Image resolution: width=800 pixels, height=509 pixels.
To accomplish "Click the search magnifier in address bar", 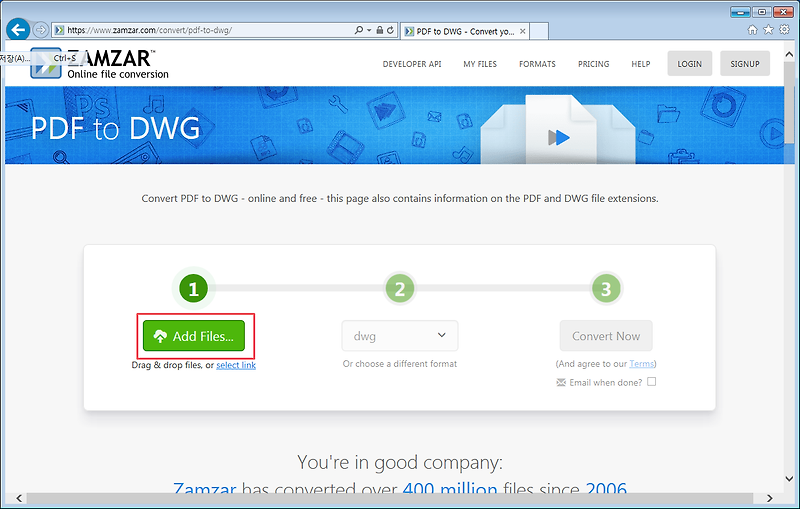I will tap(359, 30).
